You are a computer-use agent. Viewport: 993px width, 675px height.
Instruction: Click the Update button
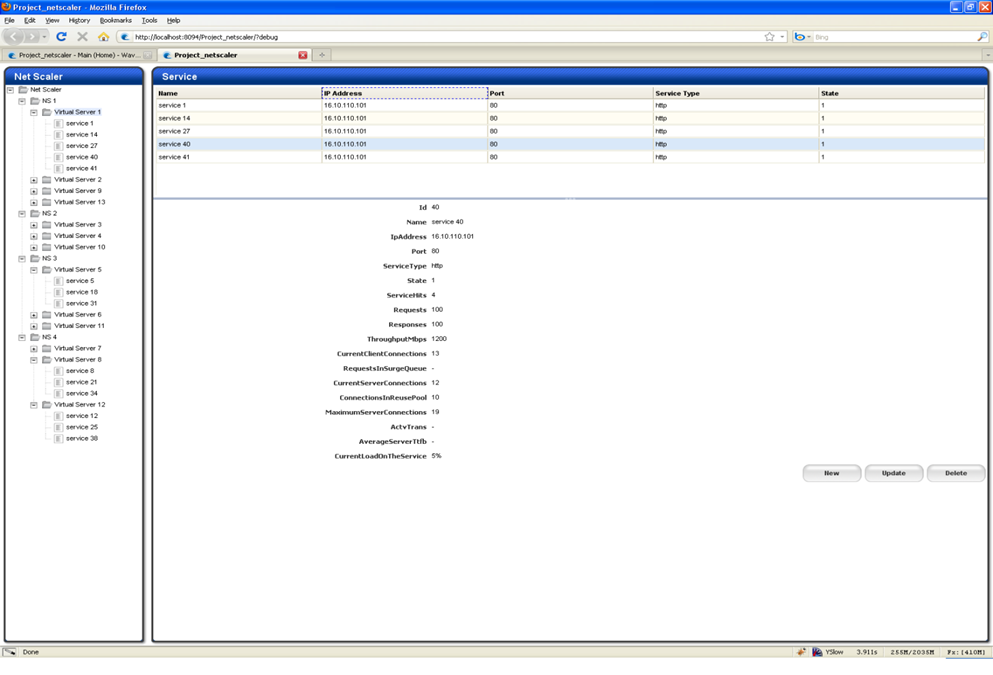coord(893,473)
